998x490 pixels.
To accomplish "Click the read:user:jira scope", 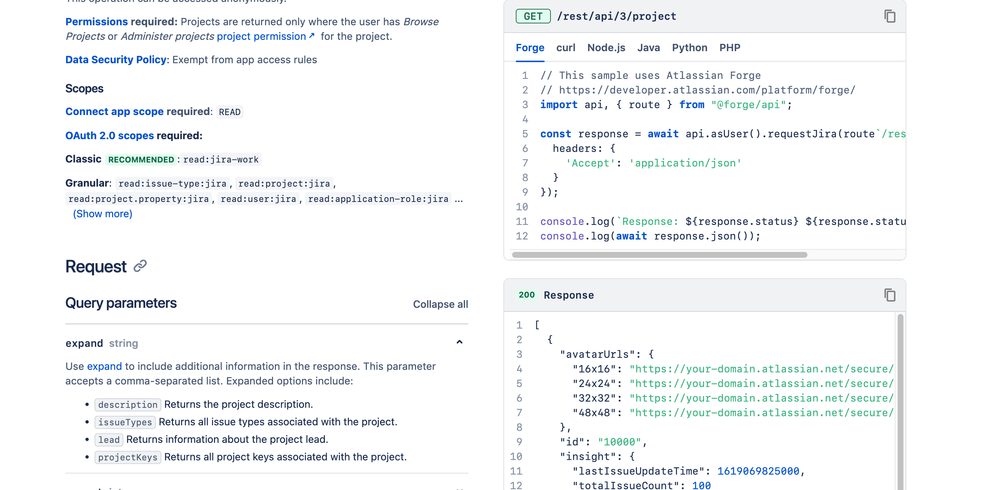I will point(258,199).
